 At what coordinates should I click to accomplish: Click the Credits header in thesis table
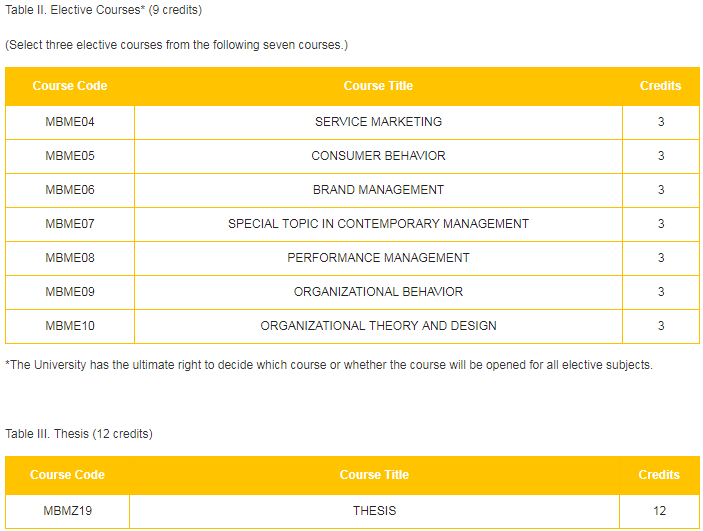[x=659, y=475]
